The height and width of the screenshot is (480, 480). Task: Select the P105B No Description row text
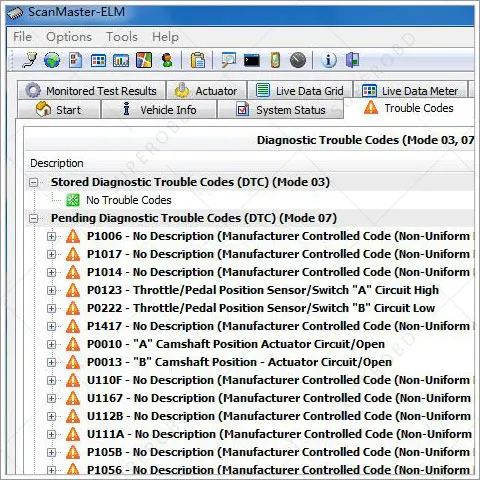click(x=279, y=452)
